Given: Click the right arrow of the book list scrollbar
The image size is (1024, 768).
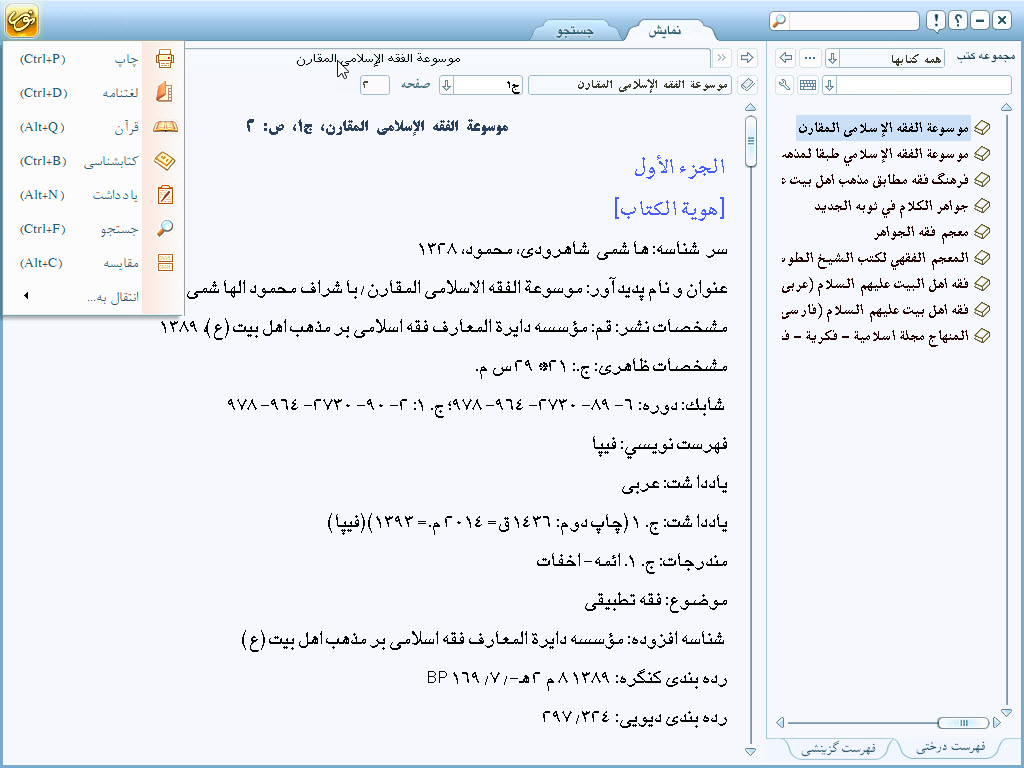Looking at the screenshot, I should [997, 722].
